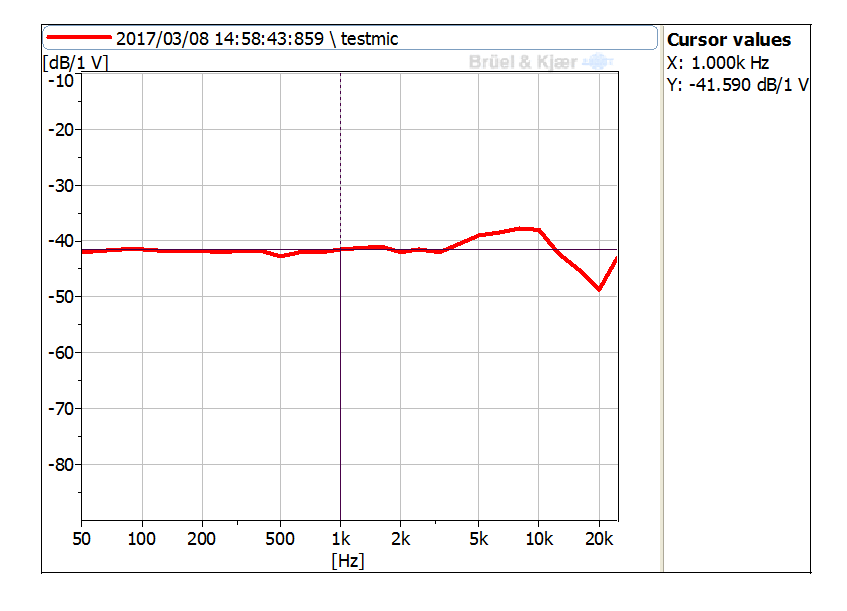Image resolution: width=847 pixels, height=611 pixels.
Task: Click the 20k tick on frequency axis
Action: pyautogui.click(x=599, y=538)
